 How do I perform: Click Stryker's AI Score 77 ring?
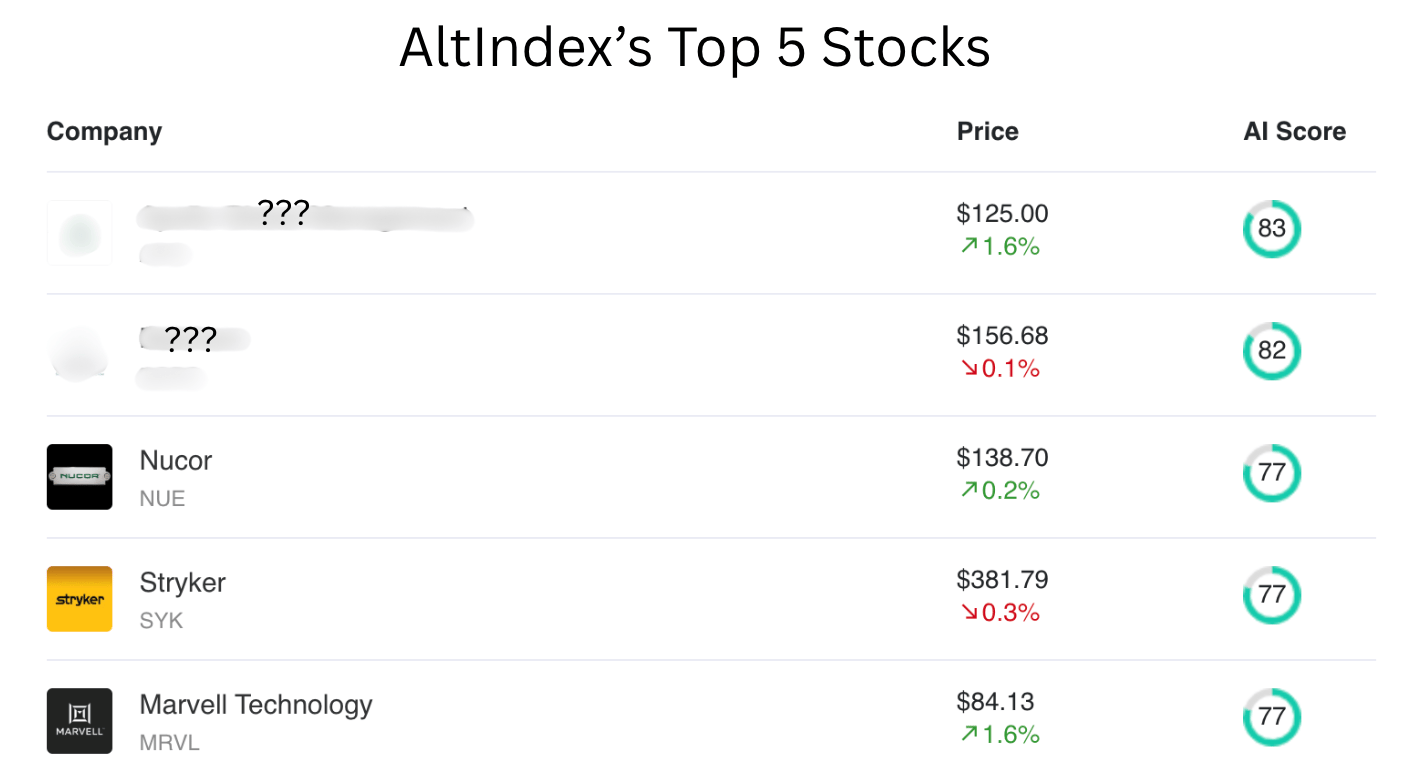point(1271,595)
